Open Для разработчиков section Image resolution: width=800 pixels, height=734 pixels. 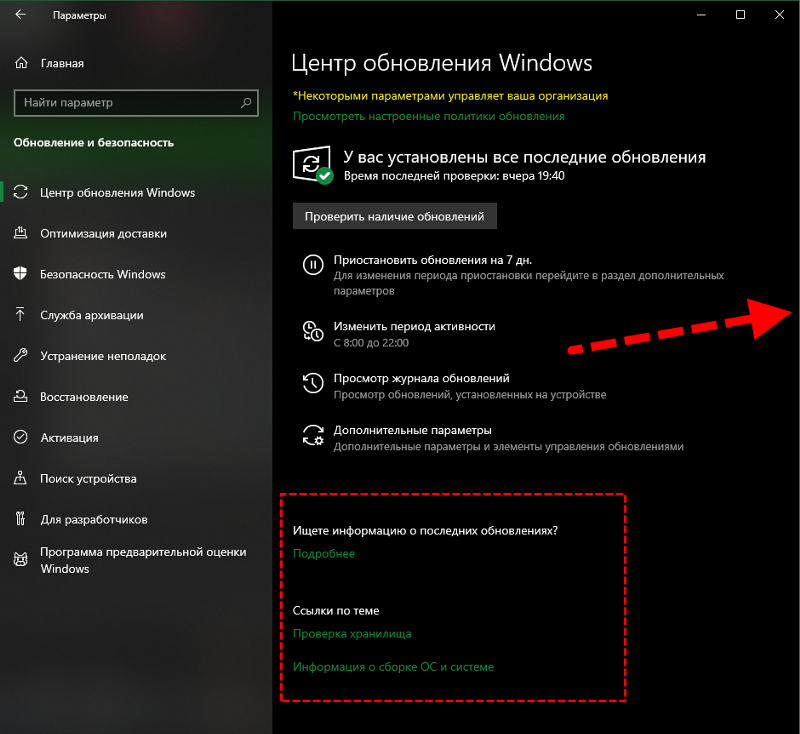94,519
